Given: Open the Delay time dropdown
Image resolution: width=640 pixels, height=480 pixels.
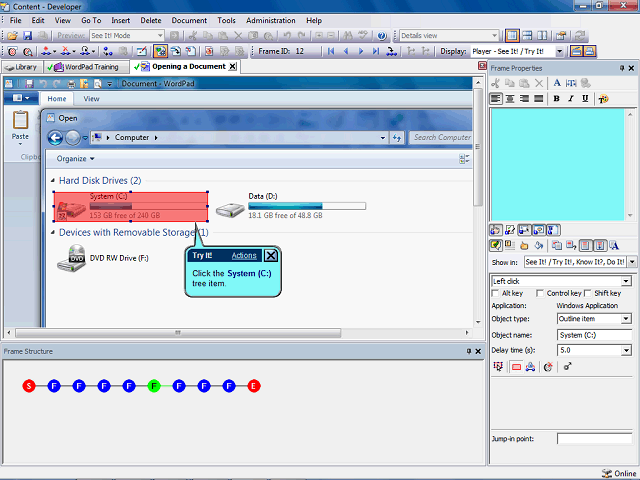Looking at the screenshot, I should coord(626,350).
